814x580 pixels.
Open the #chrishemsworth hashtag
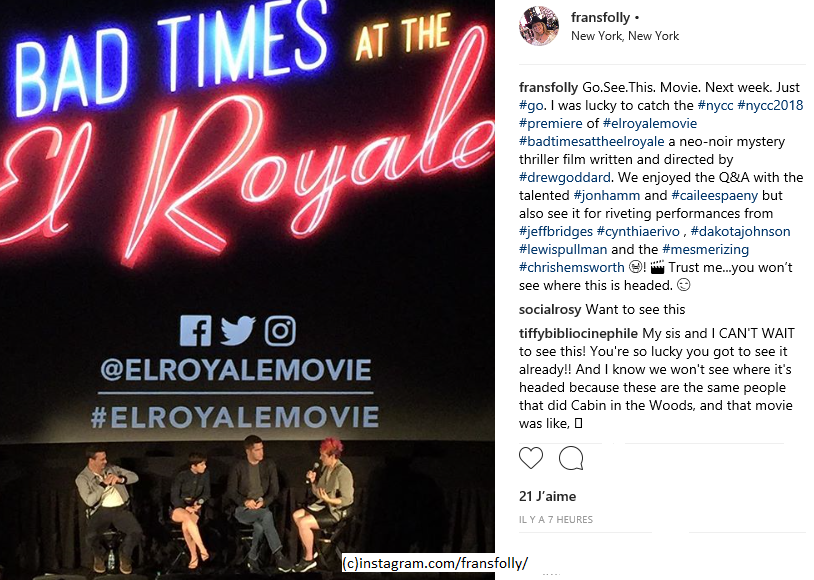click(572, 267)
